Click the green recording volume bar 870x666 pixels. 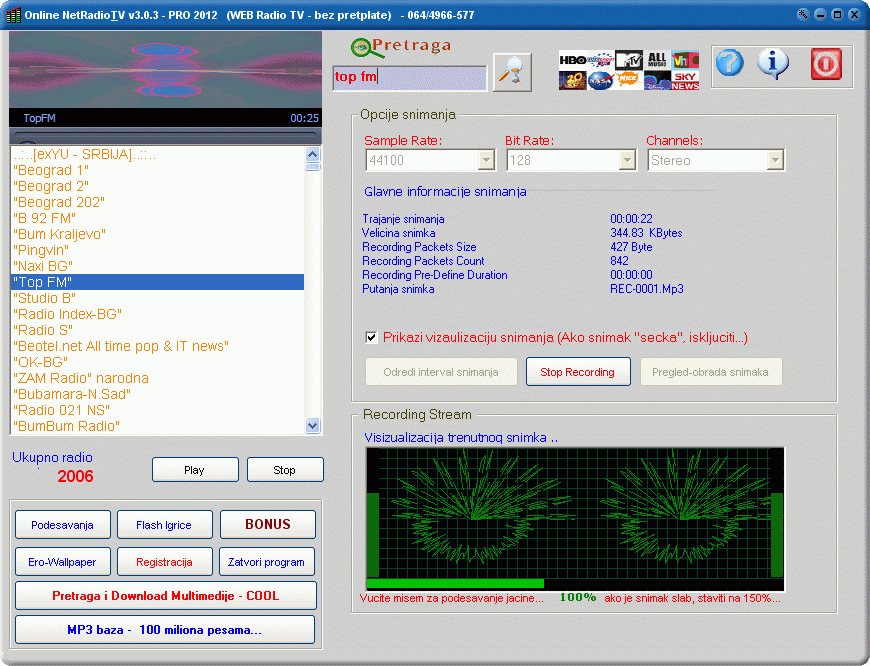[455, 583]
